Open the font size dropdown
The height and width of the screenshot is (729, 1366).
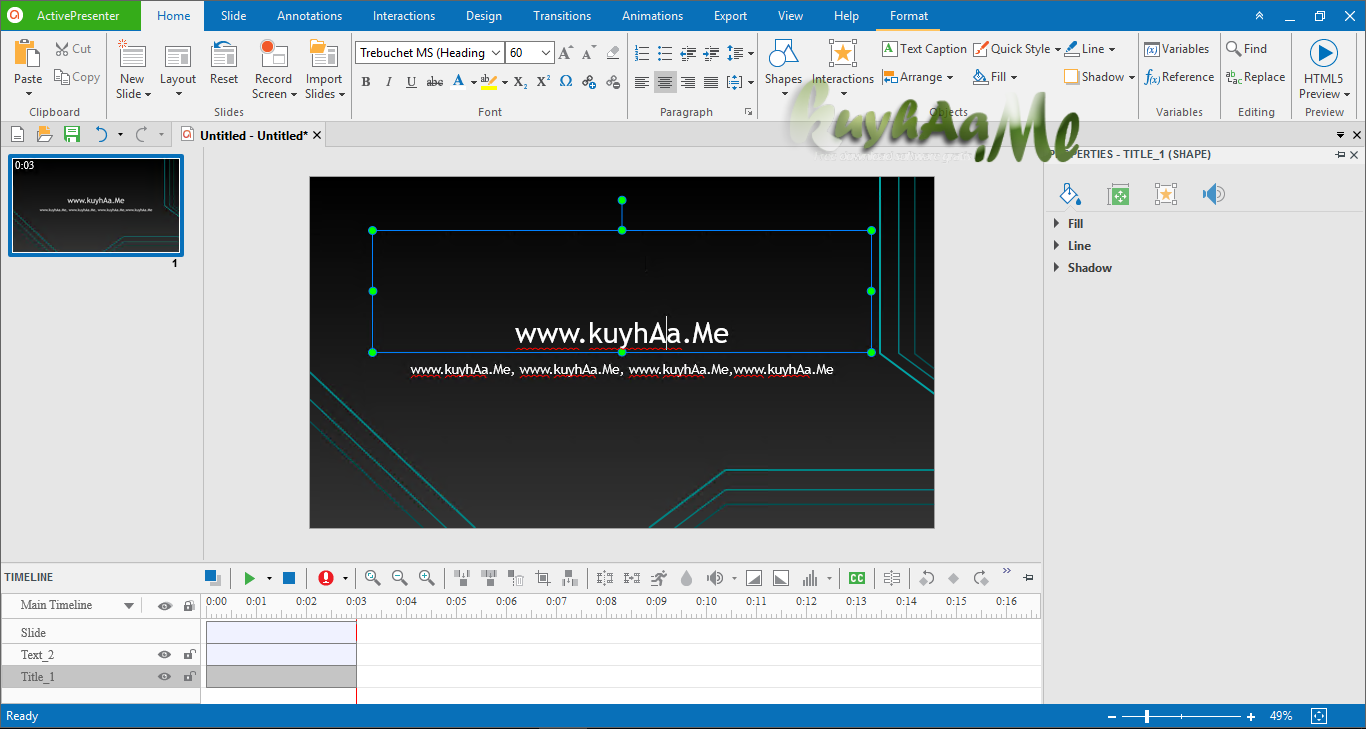(546, 53)
